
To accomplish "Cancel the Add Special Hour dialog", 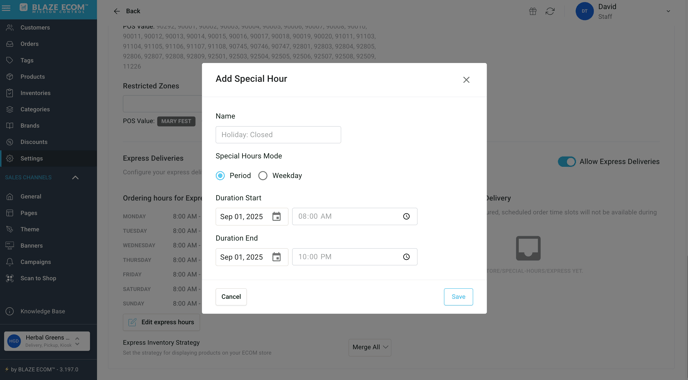I will point(231,297).
